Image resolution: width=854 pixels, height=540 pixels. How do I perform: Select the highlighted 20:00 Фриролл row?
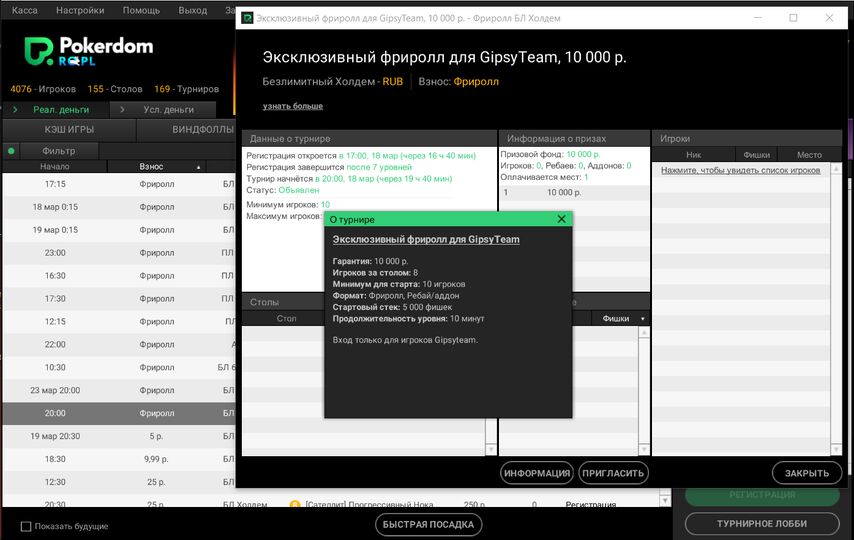tap(119, 413)
